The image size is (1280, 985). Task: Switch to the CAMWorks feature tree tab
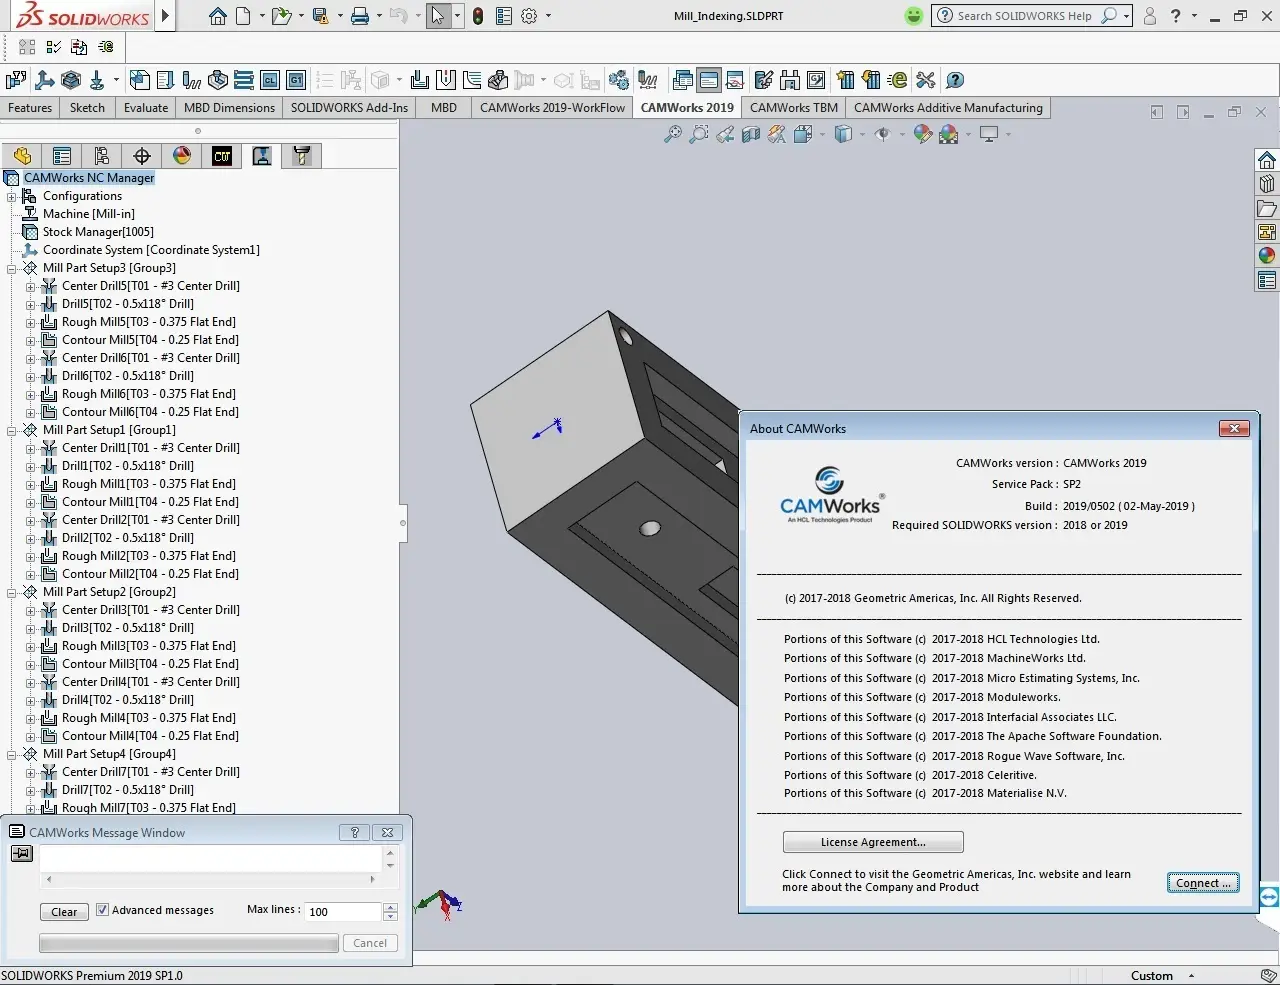[x=222, y=155]
